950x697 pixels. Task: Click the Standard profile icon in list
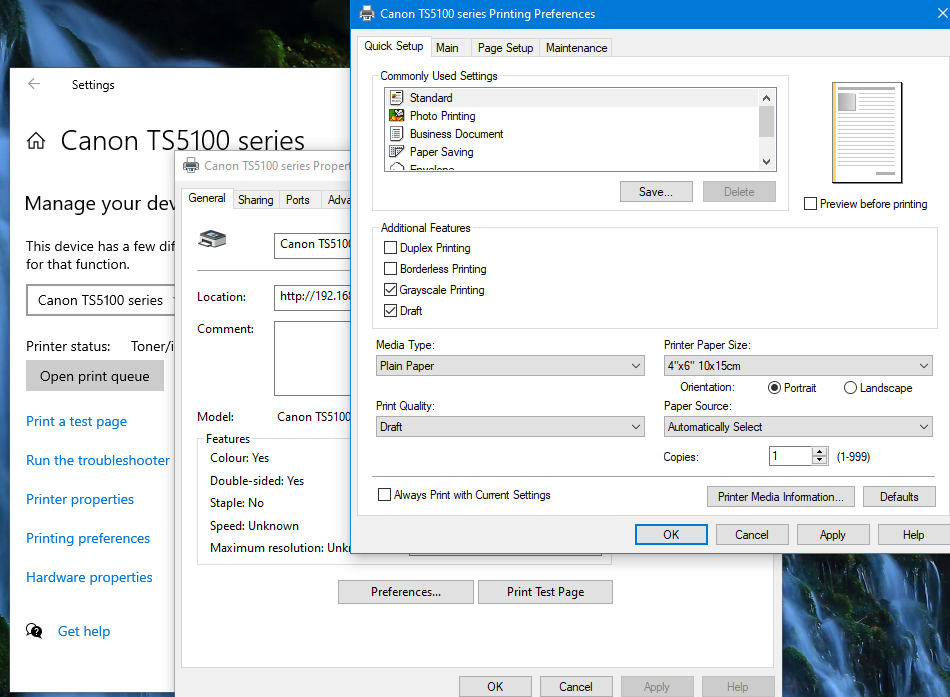[396, 98]
